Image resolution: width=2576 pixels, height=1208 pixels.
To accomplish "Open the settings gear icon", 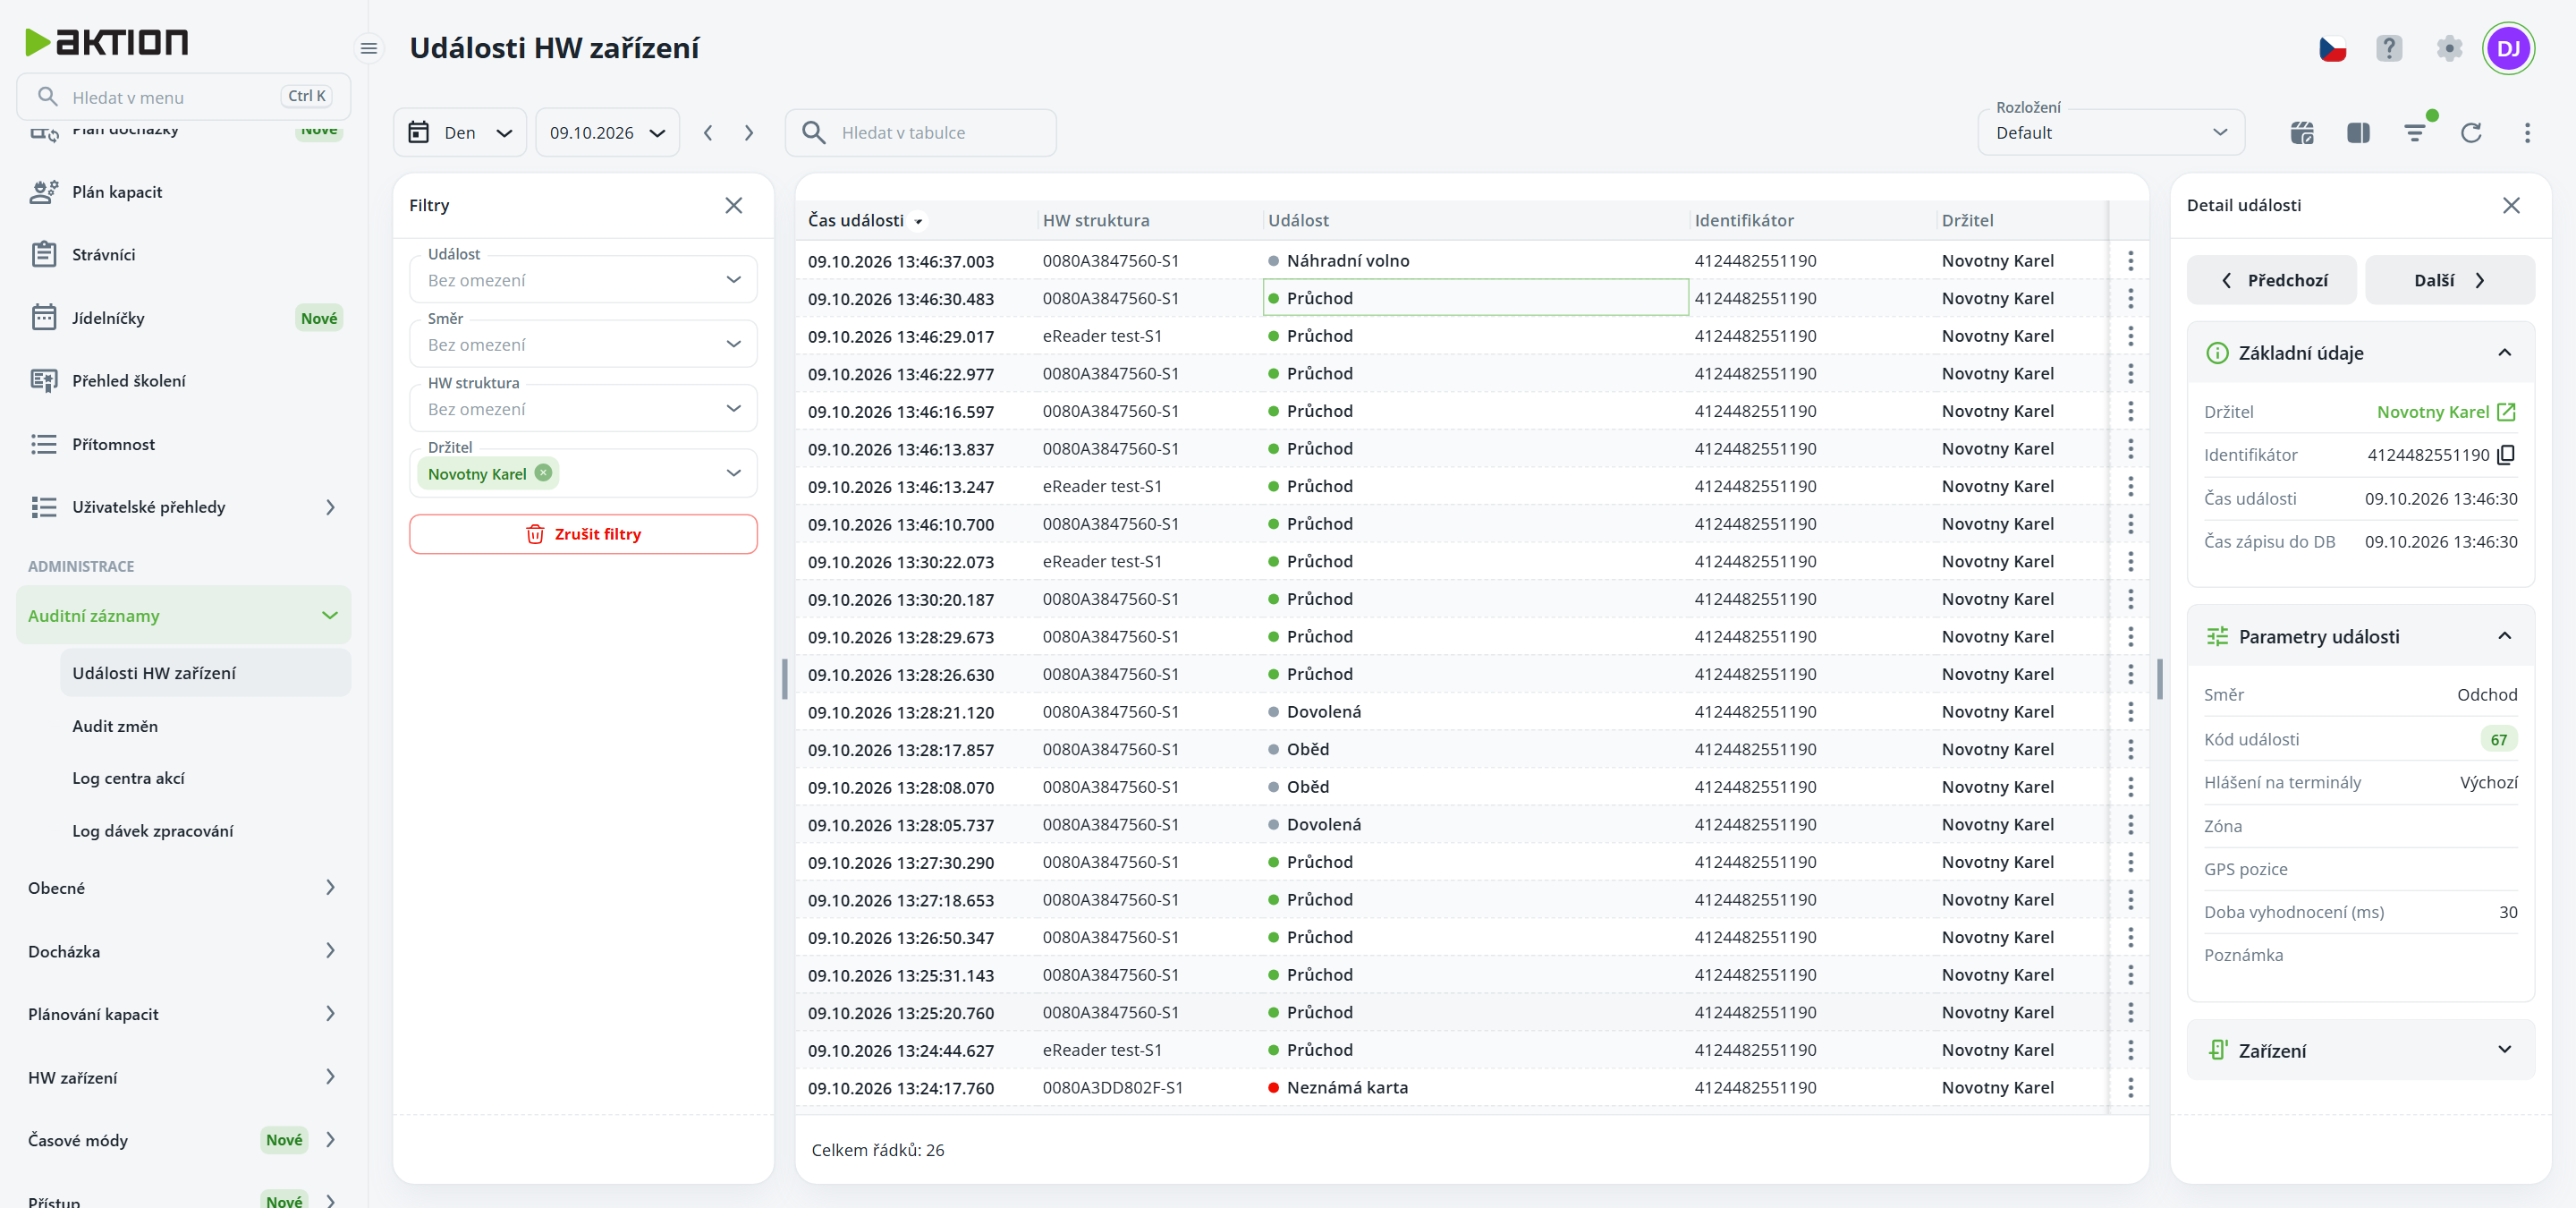I will [2449, 48].
